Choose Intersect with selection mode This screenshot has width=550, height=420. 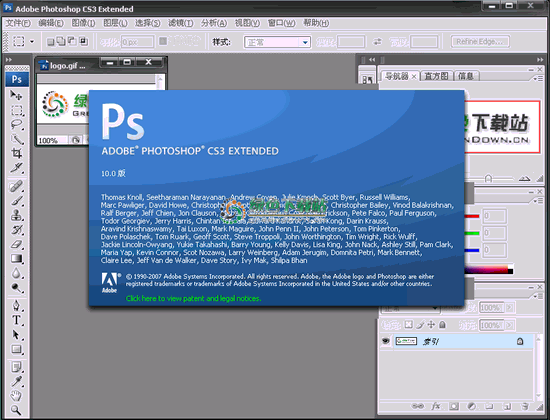coord(83,41)
